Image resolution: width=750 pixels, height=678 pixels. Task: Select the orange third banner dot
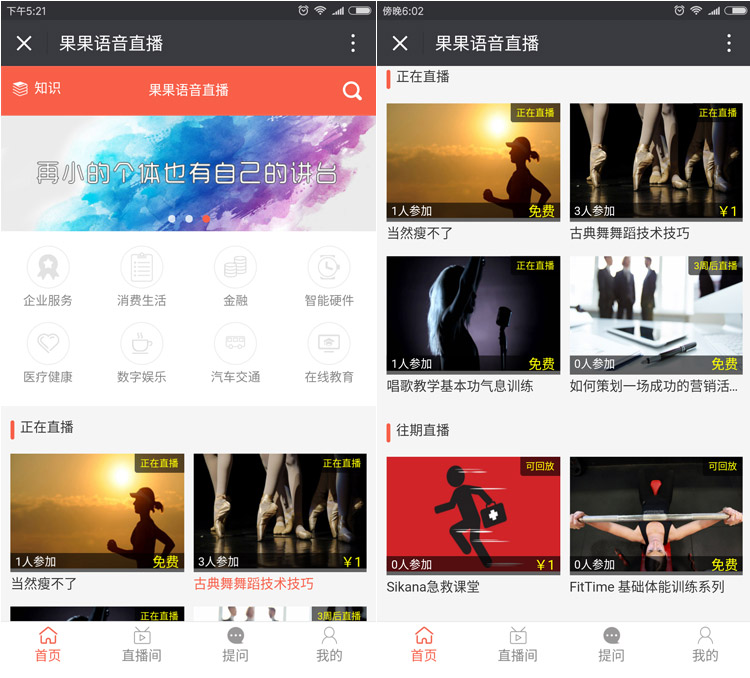tap(206, 219)
